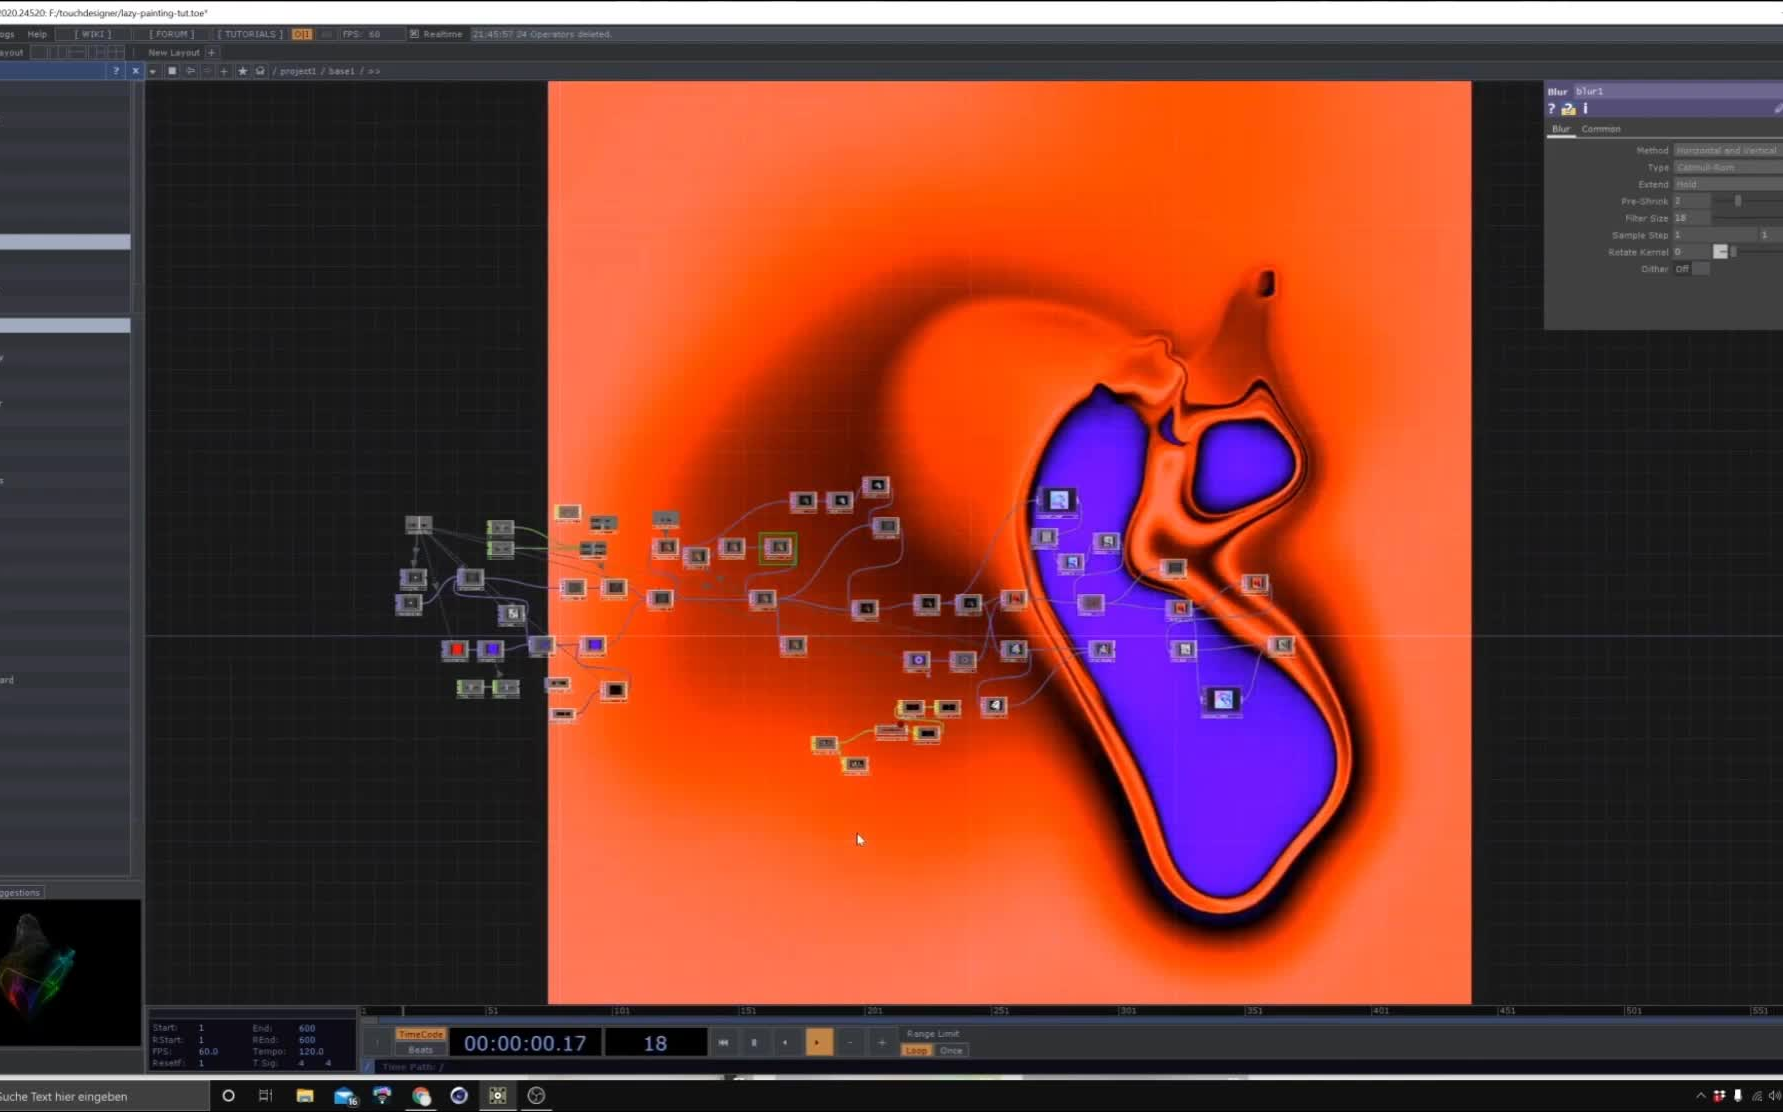
Task: Open the comment editor pencil icon on blur1
Action: pyautogui.click(x=1778, y=110)
